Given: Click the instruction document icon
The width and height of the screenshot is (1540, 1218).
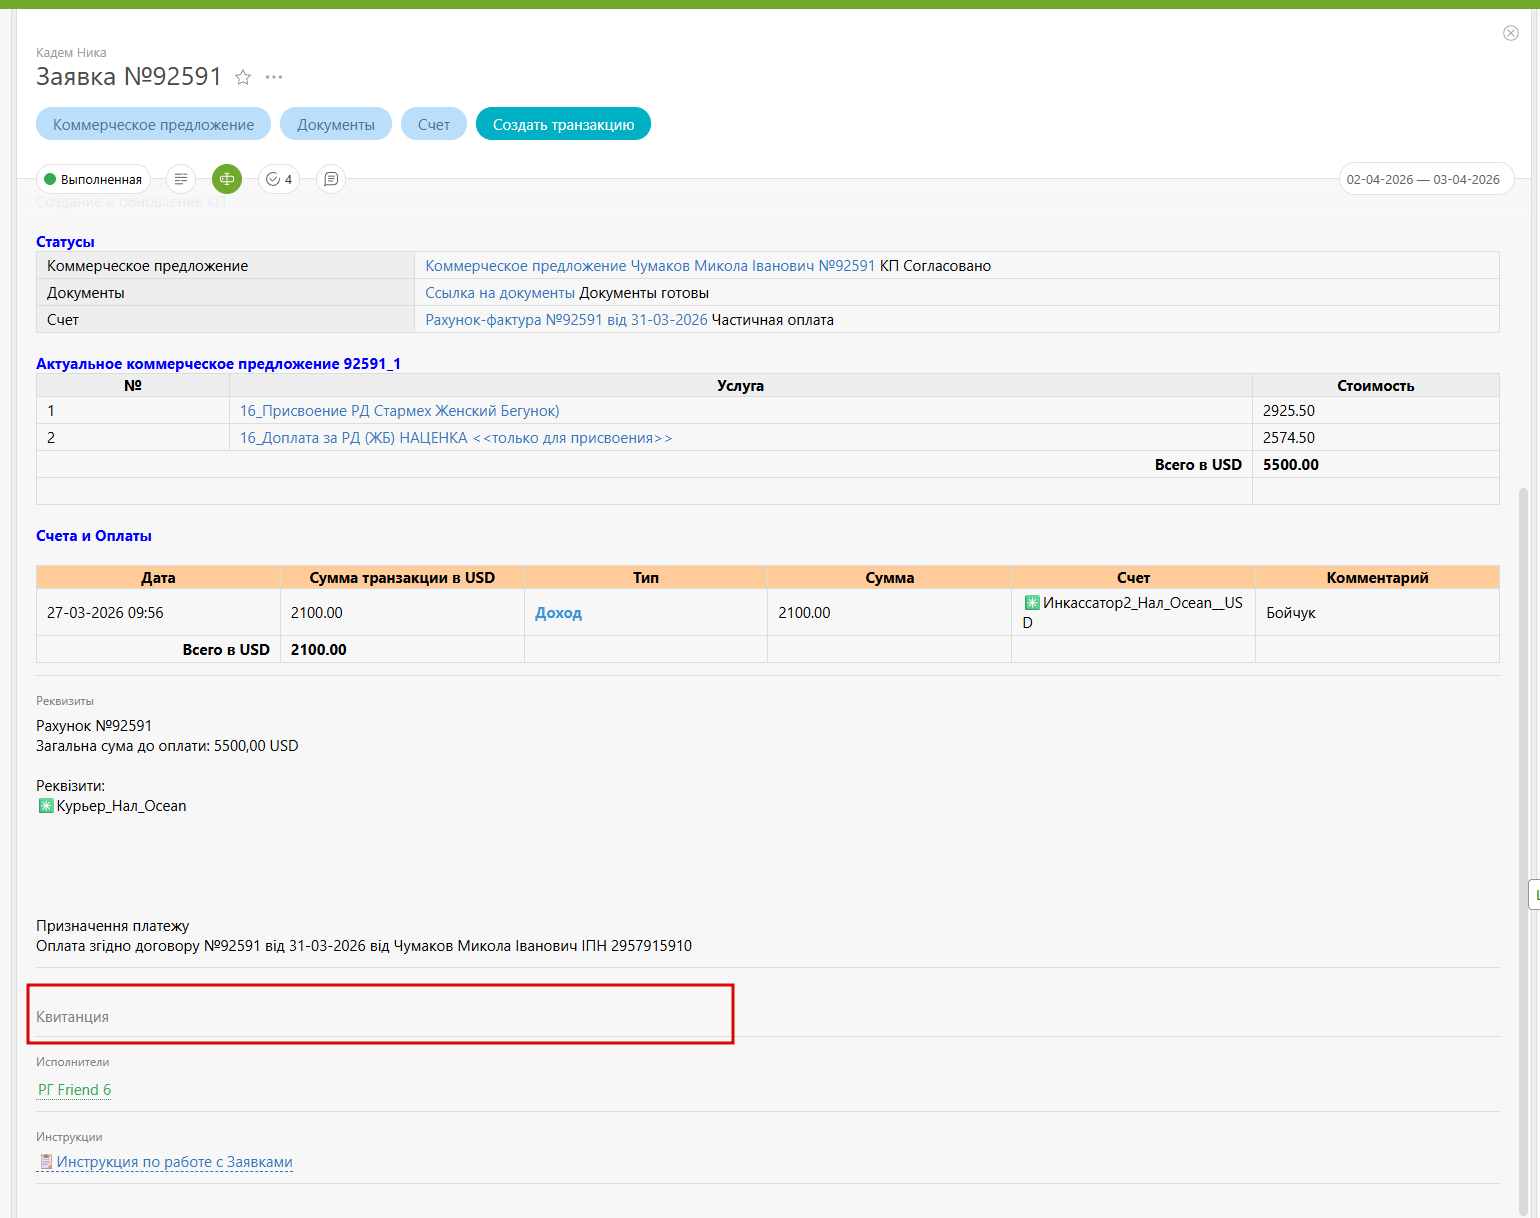Looking at the screenshot, I should pyautogui.click(x=46, y=1162).
